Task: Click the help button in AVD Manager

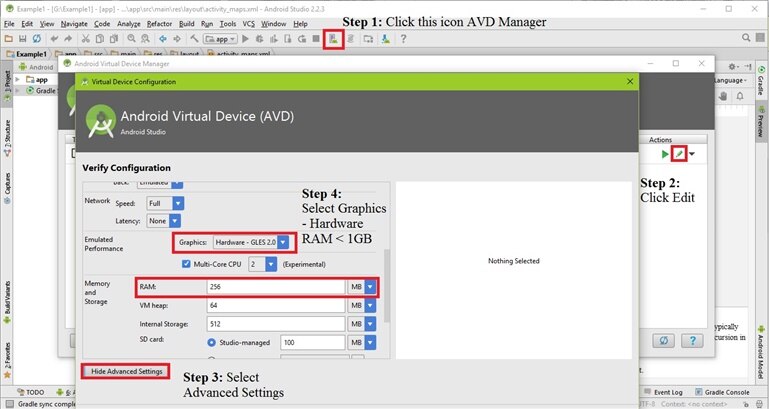Action: pos(692,340)
